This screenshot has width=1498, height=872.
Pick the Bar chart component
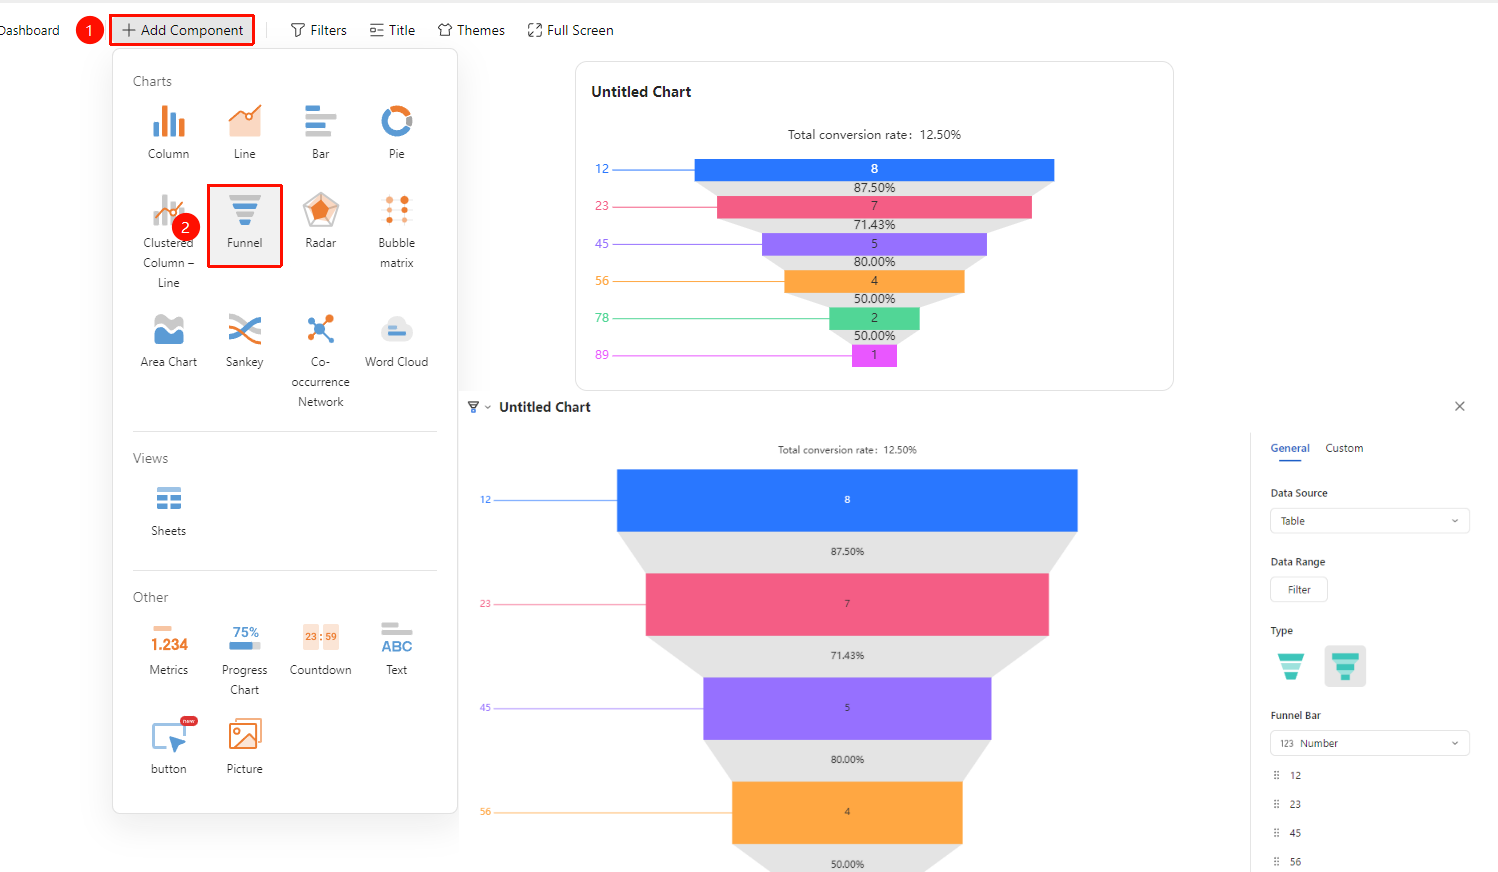[321, 132]
